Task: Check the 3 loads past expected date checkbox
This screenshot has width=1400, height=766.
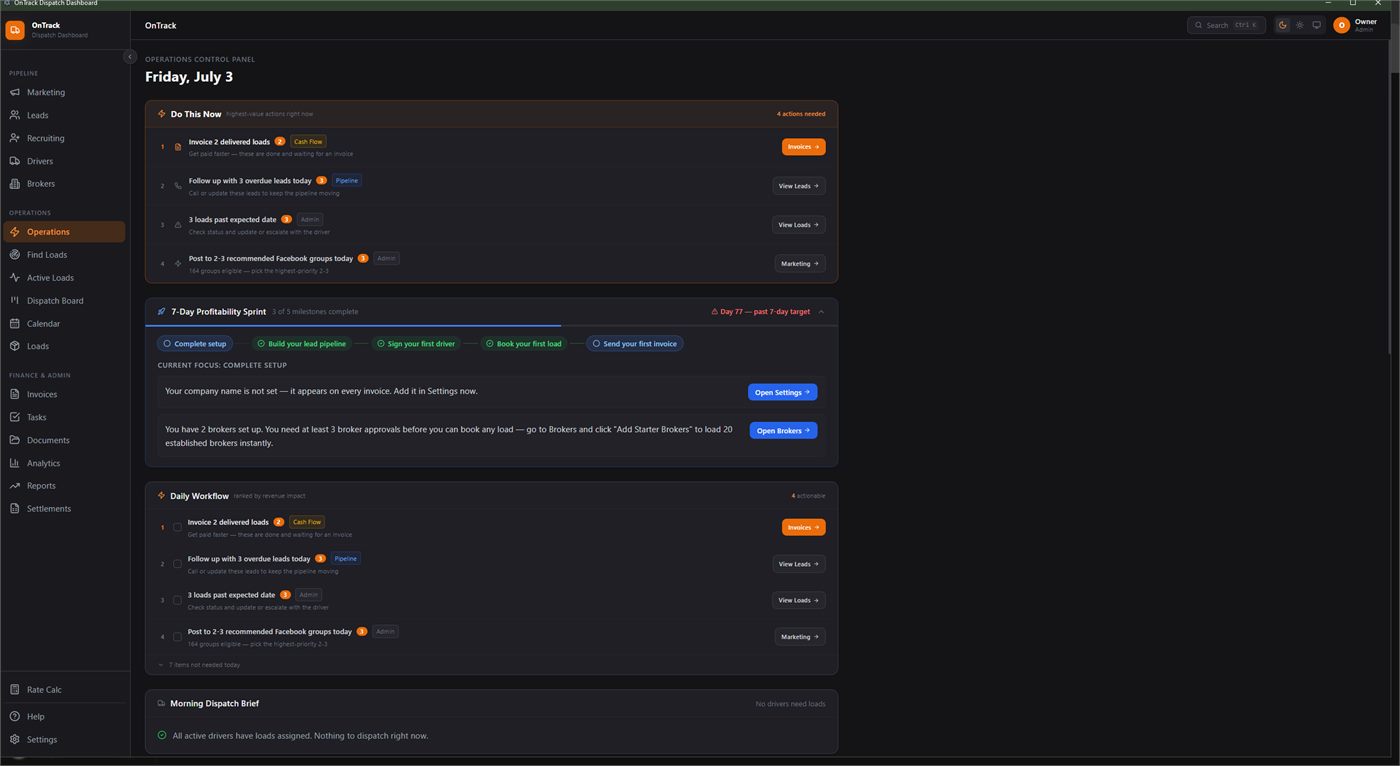Action: [177, 600]
